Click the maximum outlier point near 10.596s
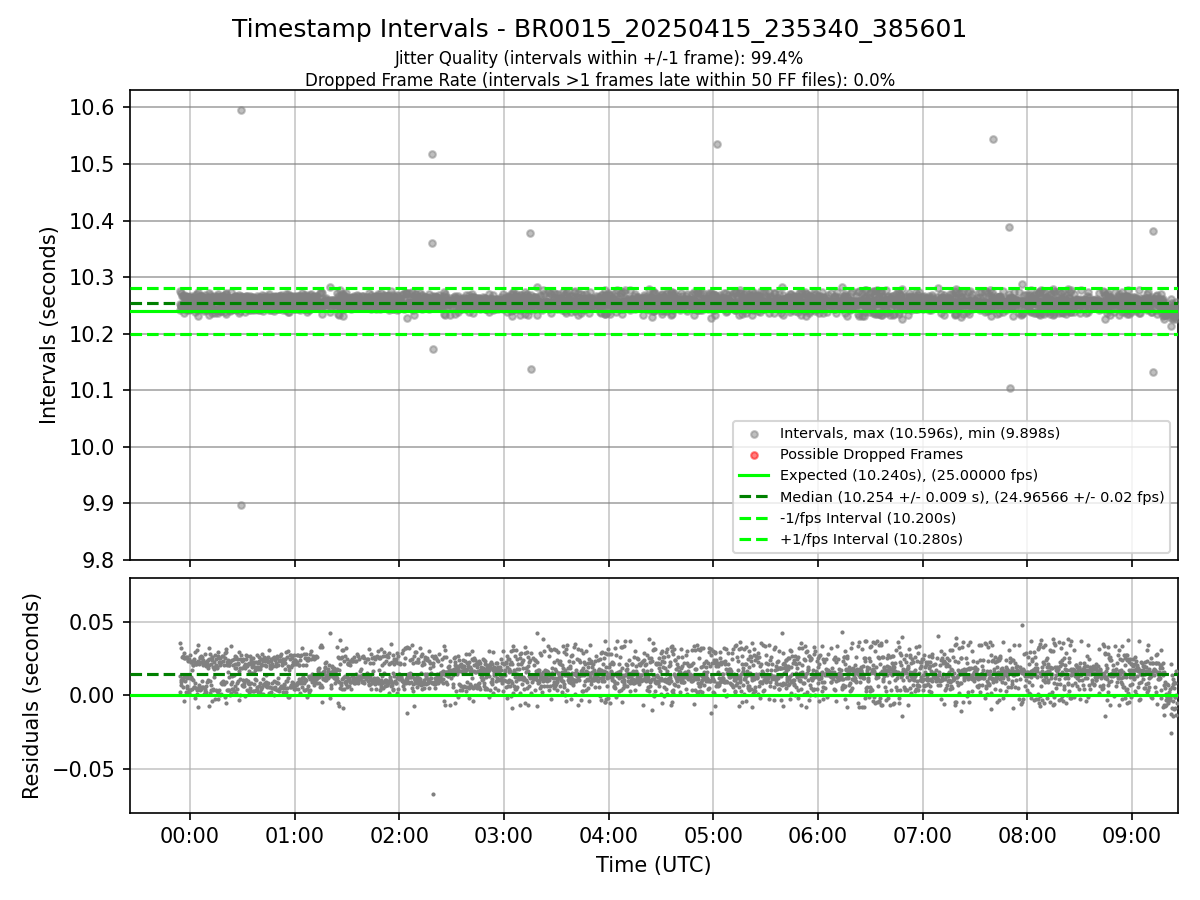Image resolution: width=1200 pixels, height=900 pixels. click(241, 110)
